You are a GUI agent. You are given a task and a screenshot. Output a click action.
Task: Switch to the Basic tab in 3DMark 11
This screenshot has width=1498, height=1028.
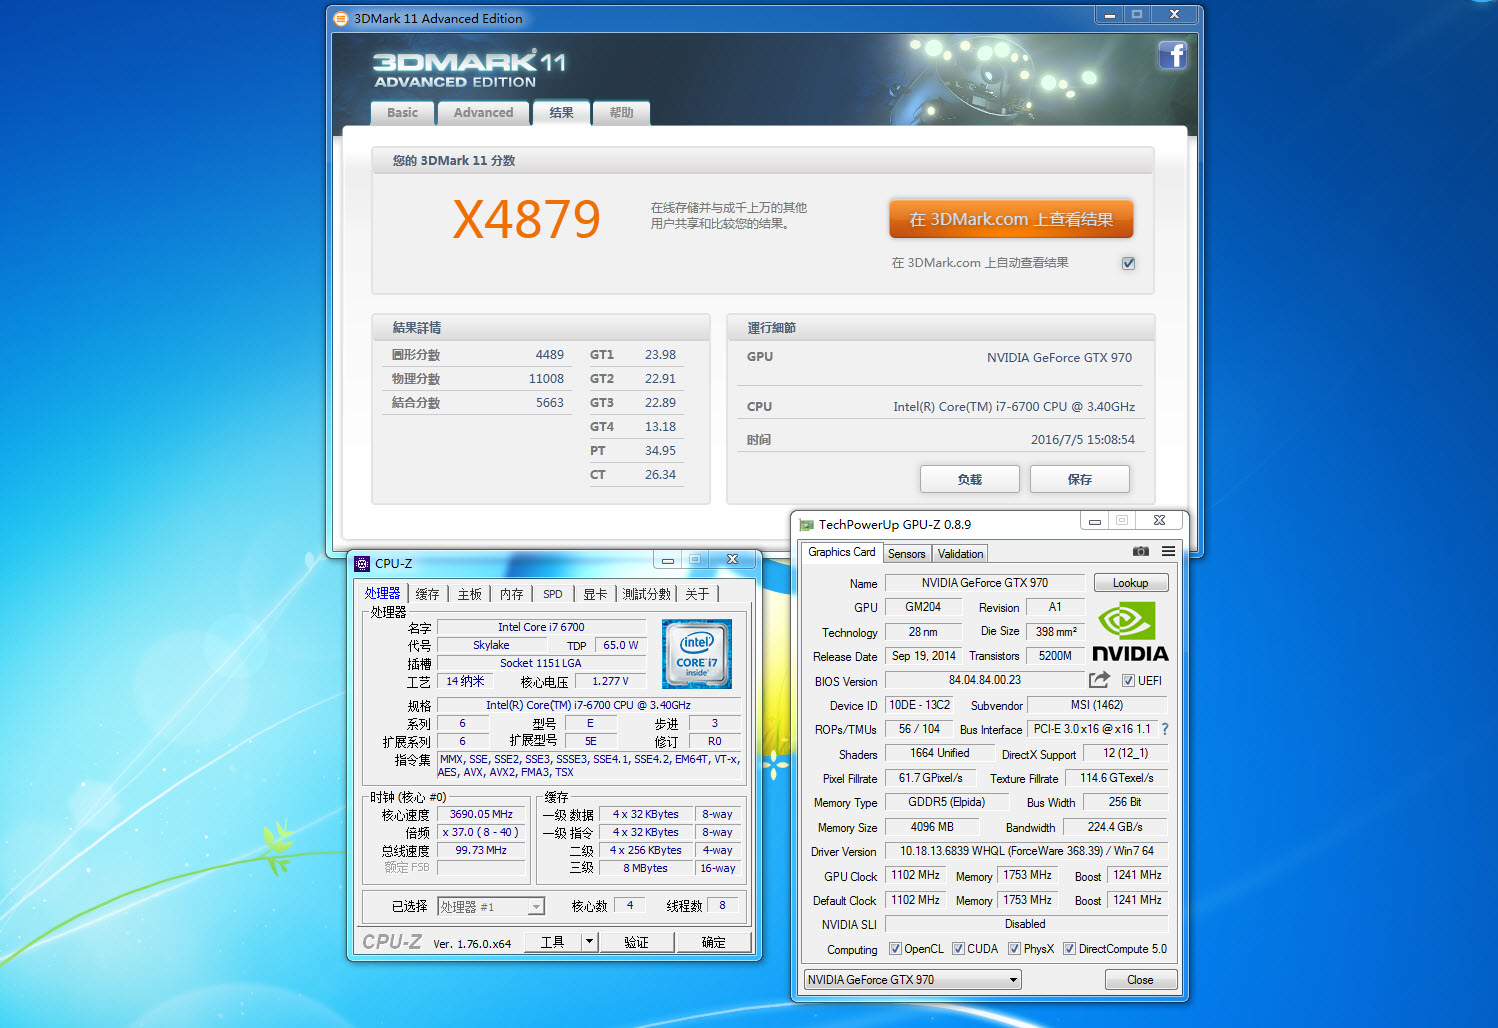pos(403,113)
